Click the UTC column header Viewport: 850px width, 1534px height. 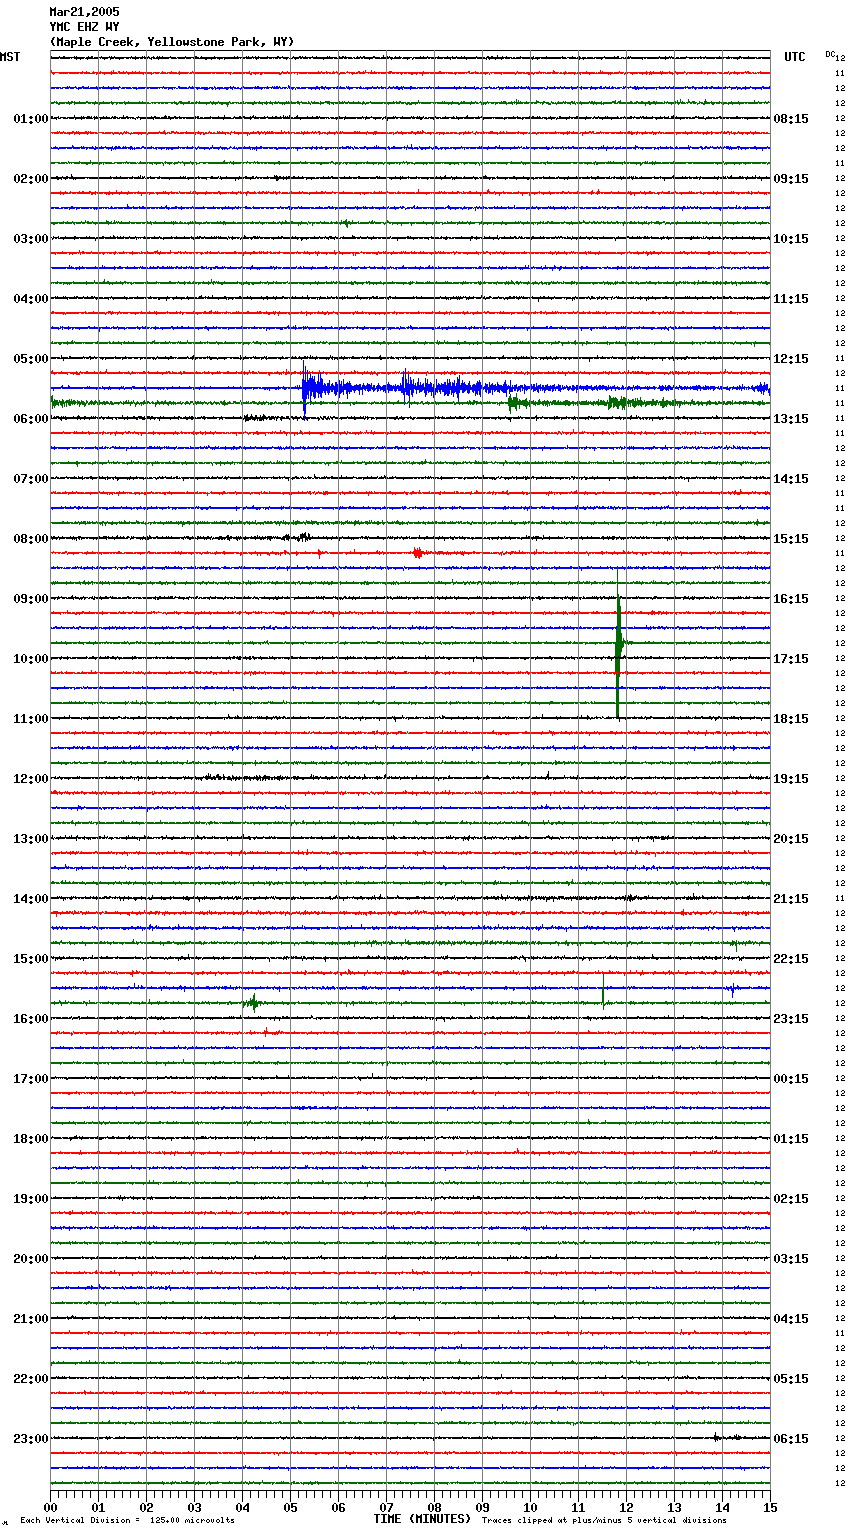(795, 57)
